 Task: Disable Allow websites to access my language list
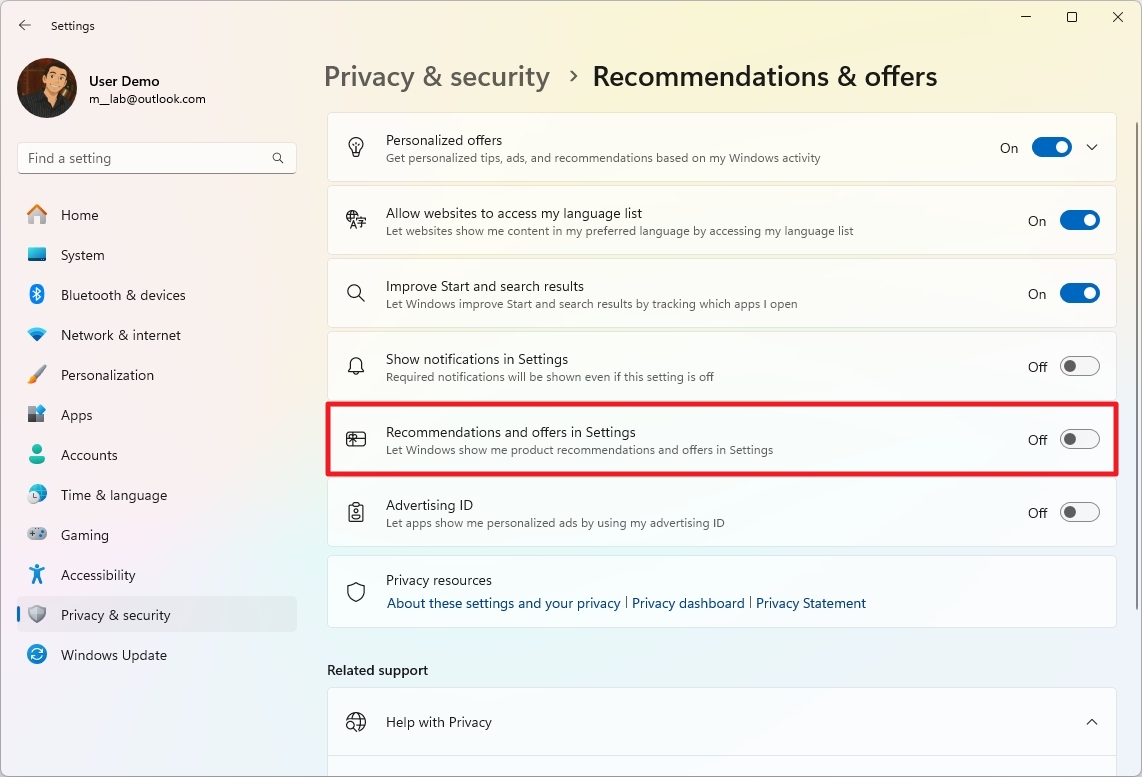(x=1080, y=220)
